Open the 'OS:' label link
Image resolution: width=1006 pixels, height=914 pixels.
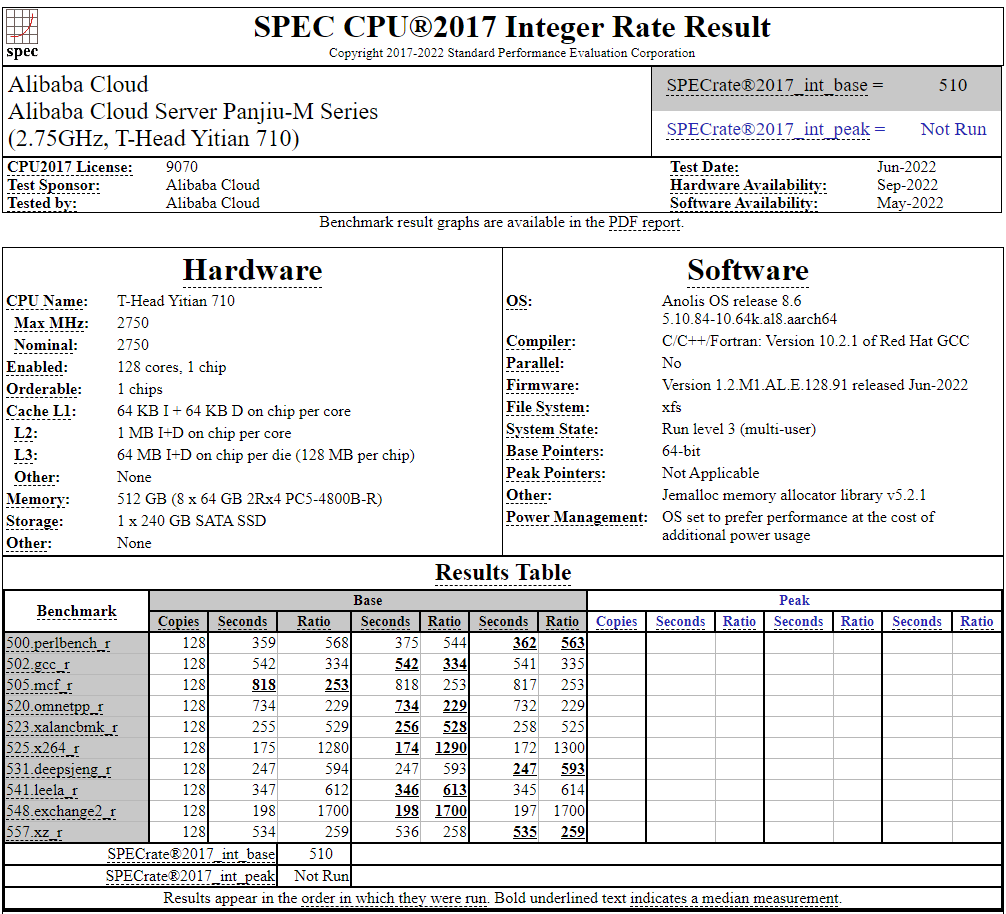tap(519, 301)
